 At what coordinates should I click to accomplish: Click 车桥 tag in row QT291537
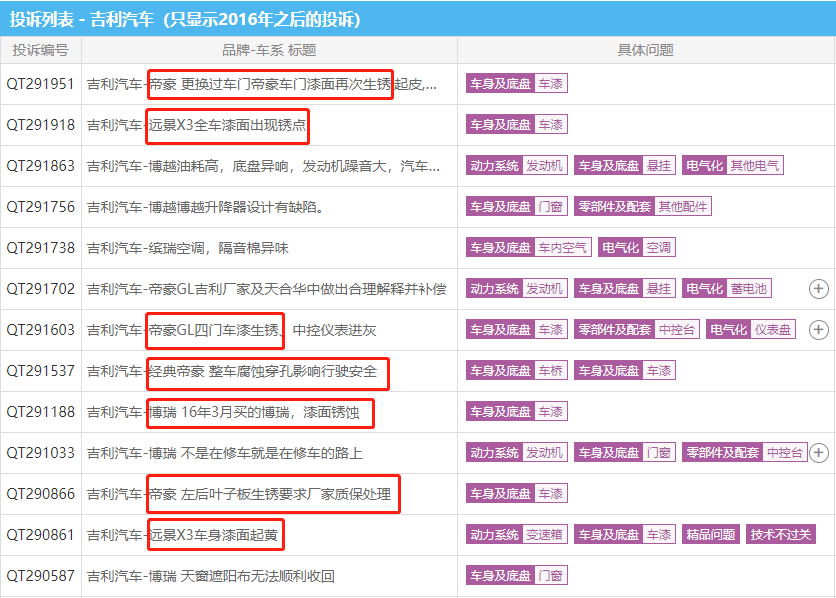tap(551, 371)
